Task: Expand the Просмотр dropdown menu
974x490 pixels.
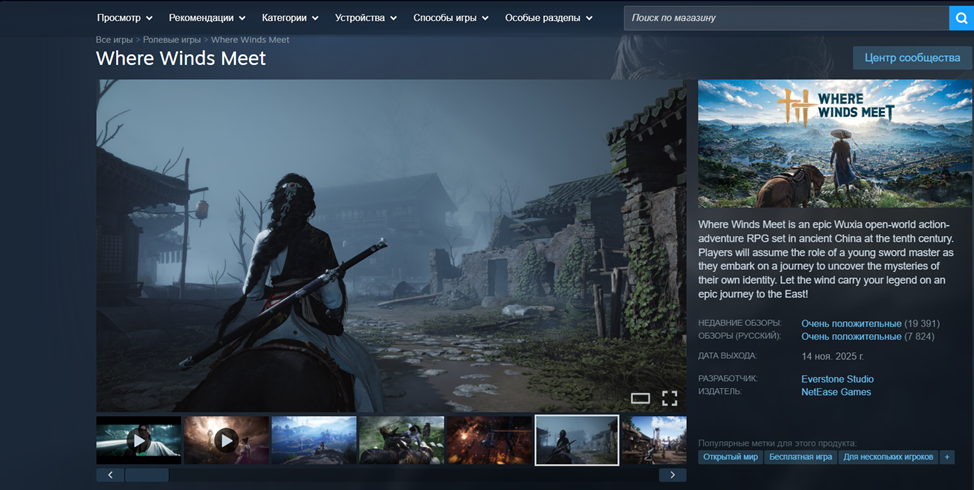Action: [x=125, y=18]
